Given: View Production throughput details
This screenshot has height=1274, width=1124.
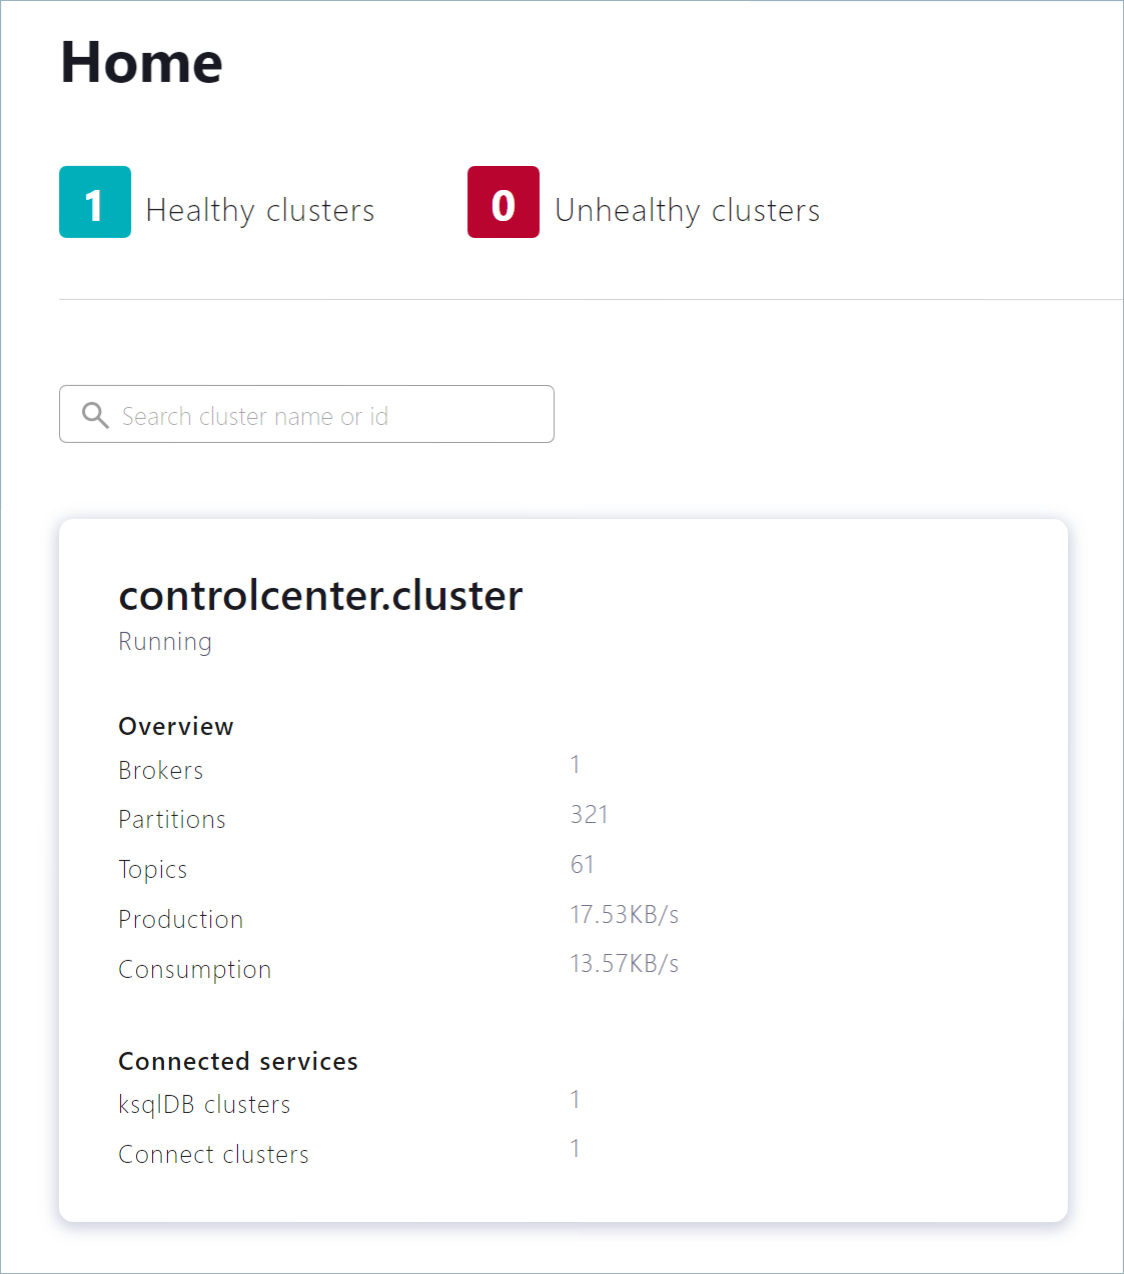Looking at the screenshot, I should [x=181, y=919].
